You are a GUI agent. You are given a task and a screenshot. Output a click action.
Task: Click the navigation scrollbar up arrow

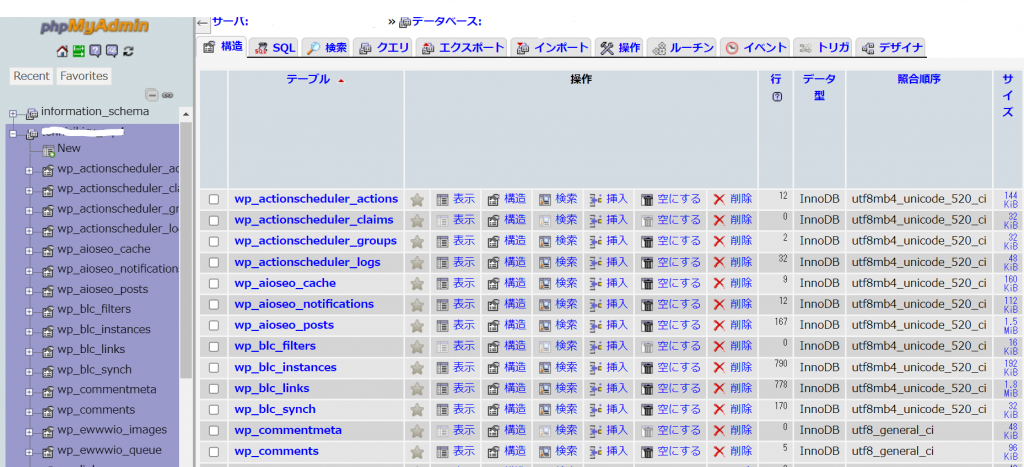click(x=185, y=114)
